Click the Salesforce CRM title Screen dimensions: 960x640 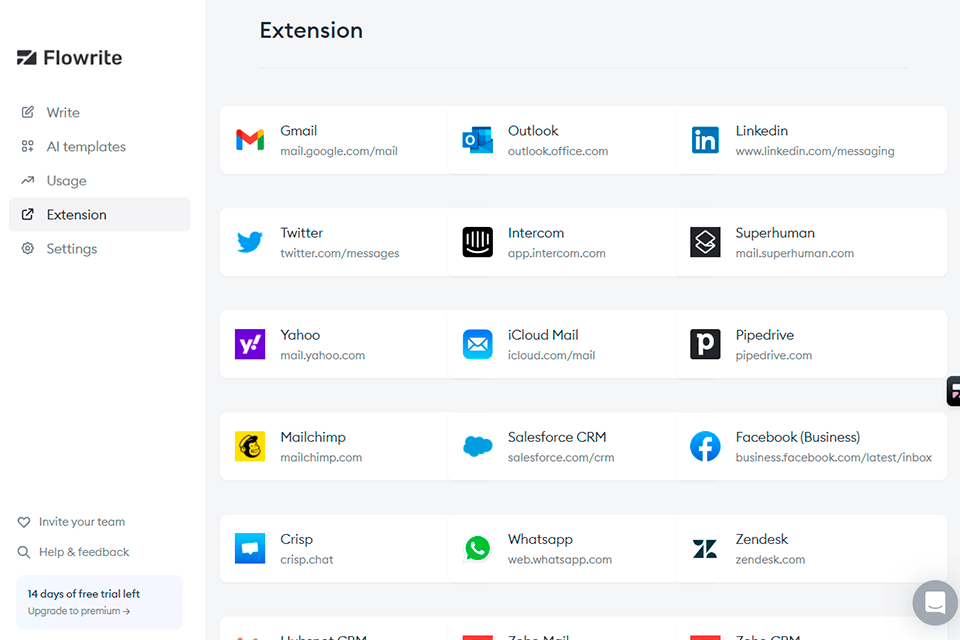pyautogui.click(x=557, y=437)
